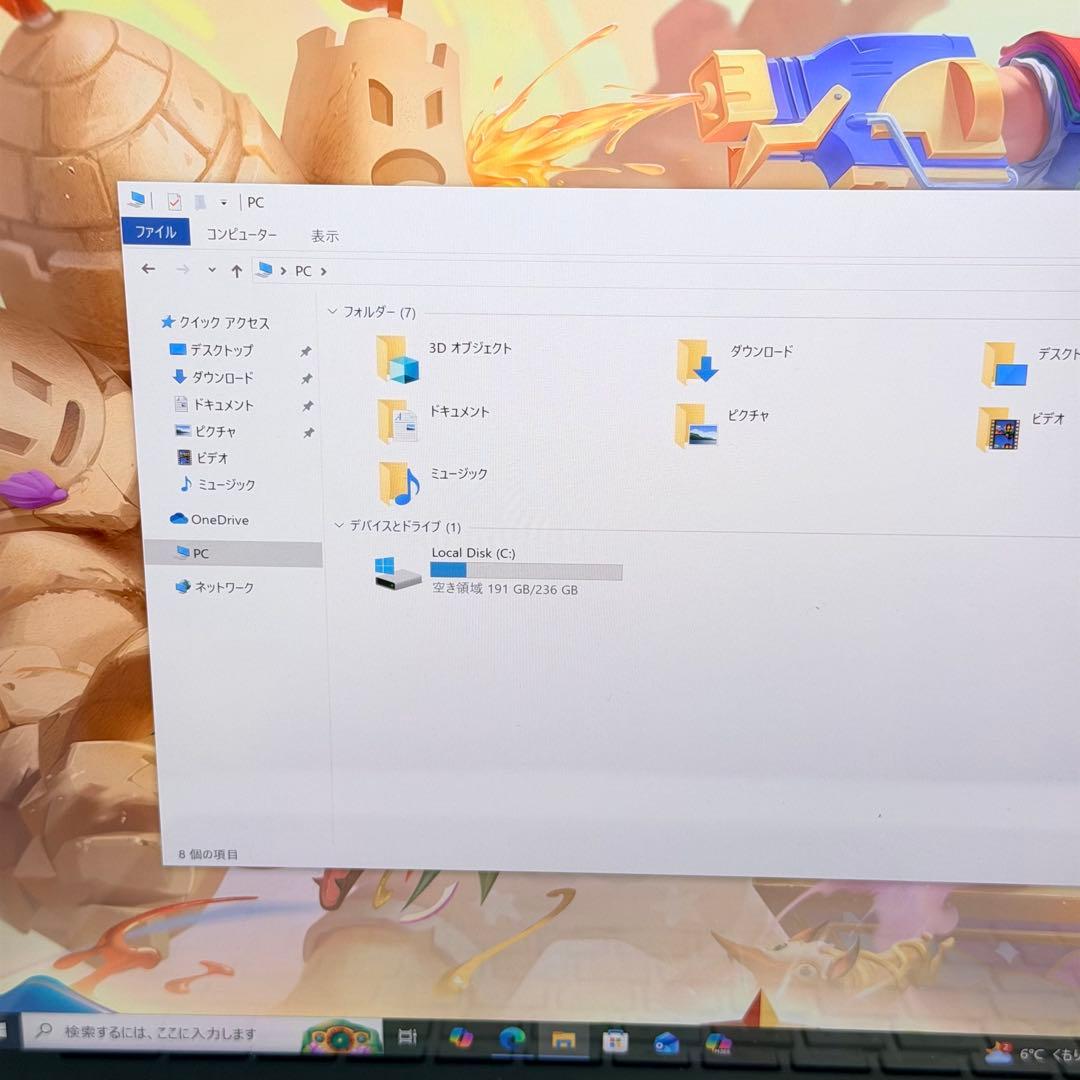Collapse the フォルダー (7) group chevron
Image resolution: width=1080 pixels, height=1080 pixels.
tap(332, 312)
